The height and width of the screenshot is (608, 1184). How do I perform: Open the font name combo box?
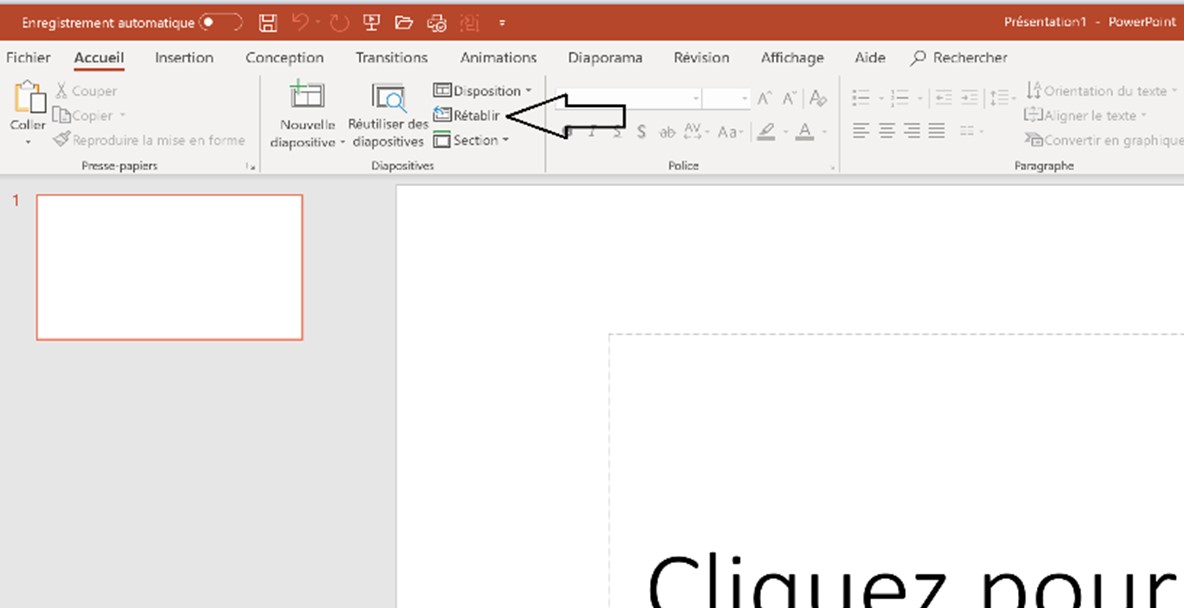[x=630, y=98]
